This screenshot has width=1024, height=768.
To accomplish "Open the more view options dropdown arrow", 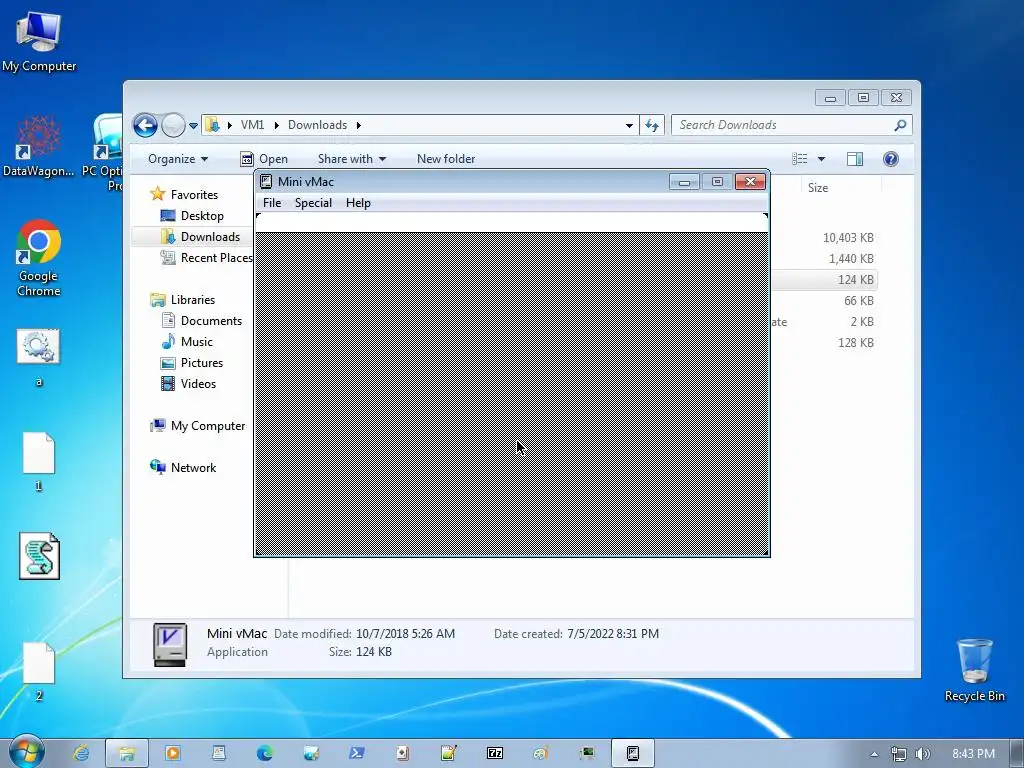I will click(821, 159).
